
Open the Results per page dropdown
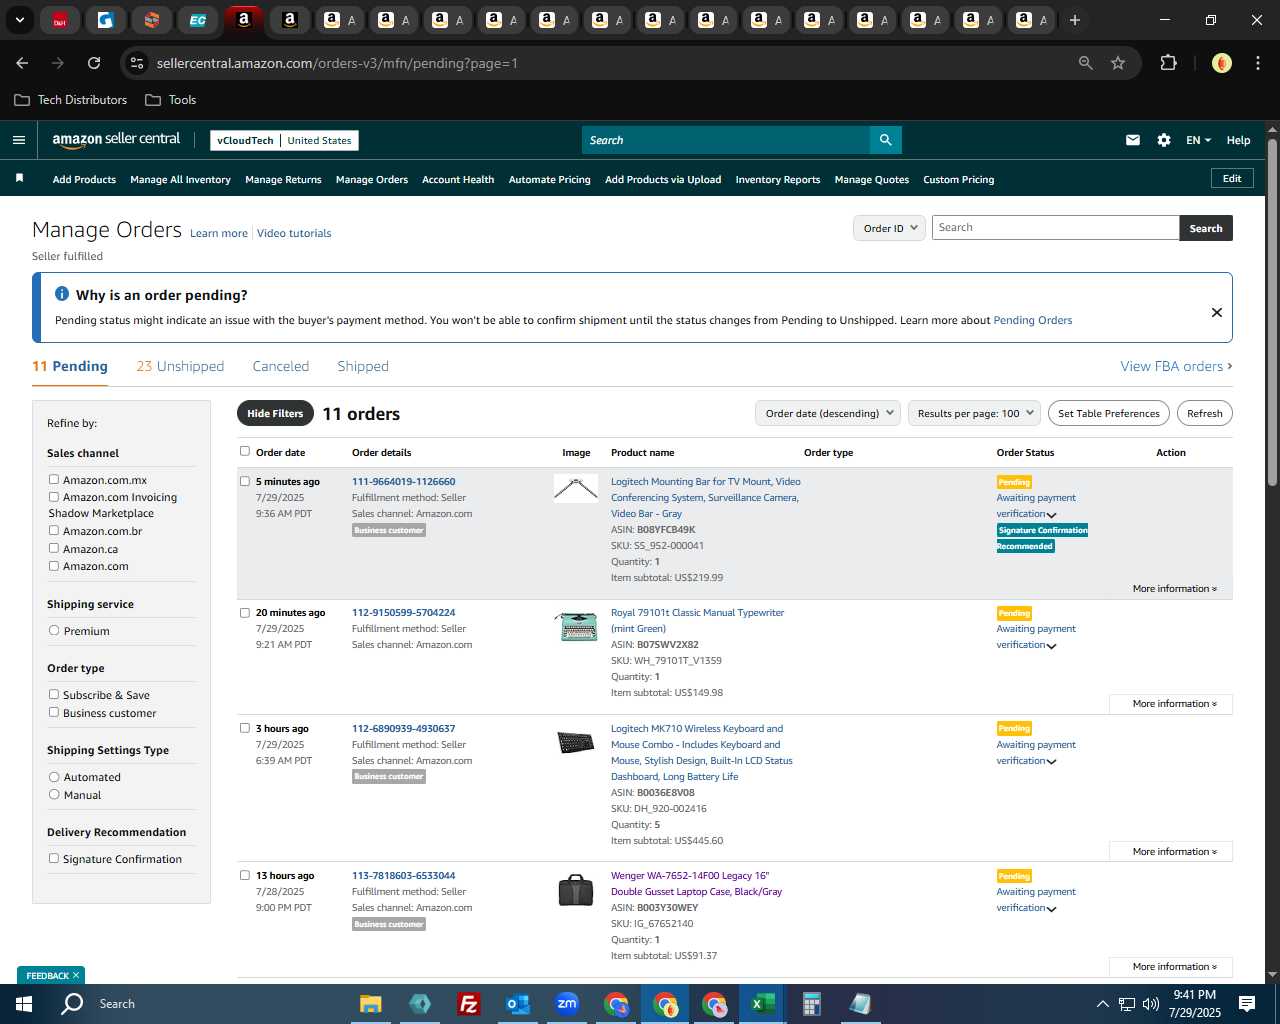[x=974, y=413]
